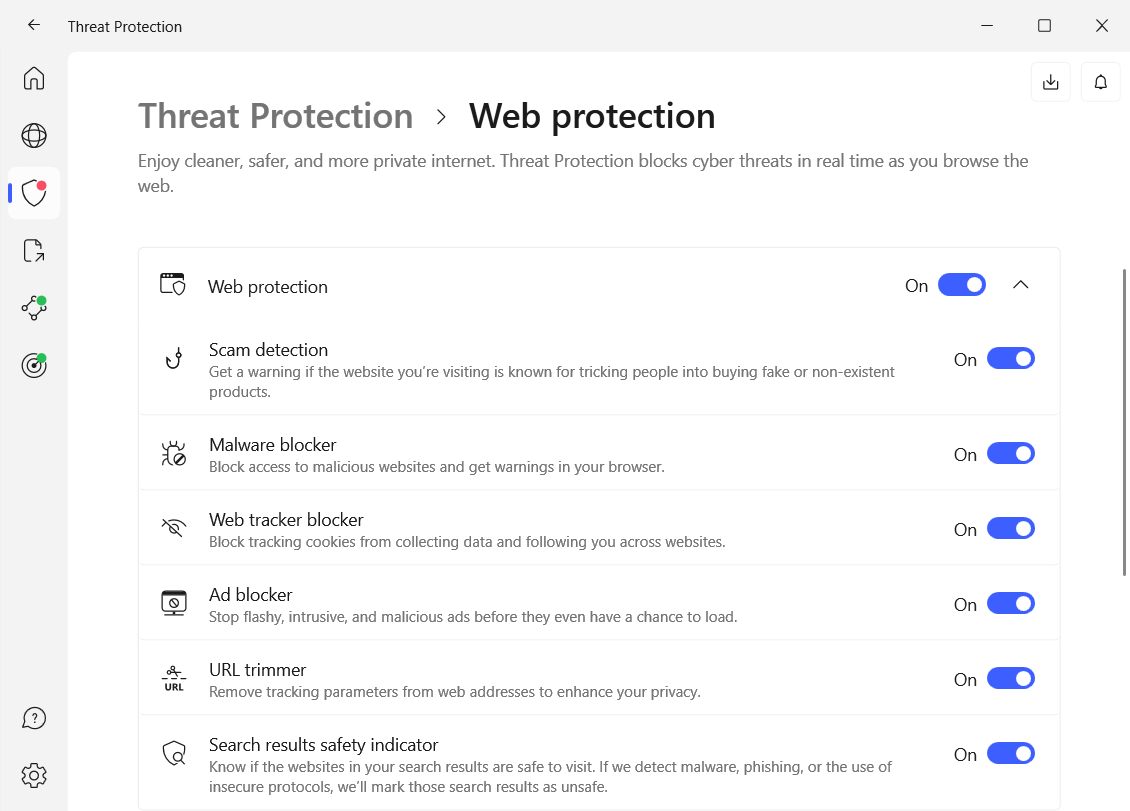This screenshot has width=1130, height=811.
Task: Open the notifications bell icon
Action: pos(1101,82)
